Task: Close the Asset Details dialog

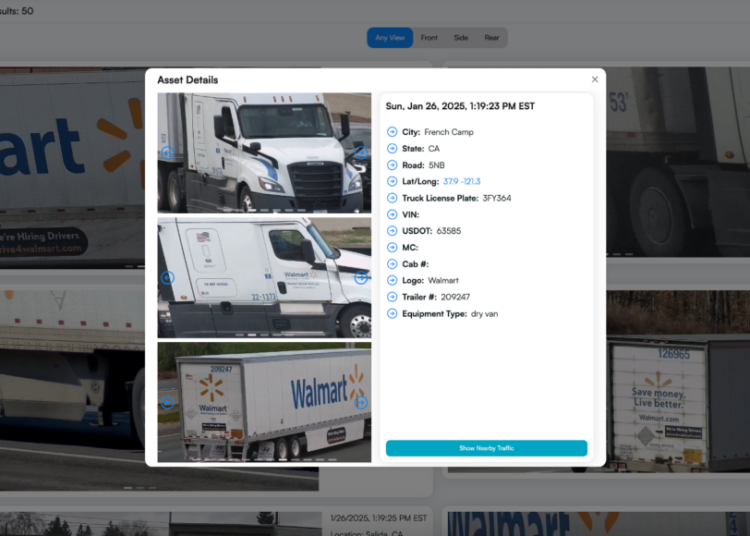Action: [595, 79]
